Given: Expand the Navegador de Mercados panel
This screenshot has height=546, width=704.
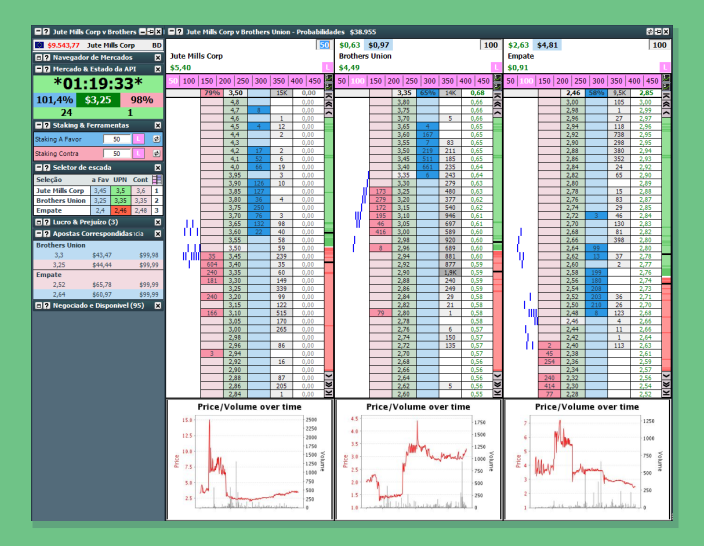Looking at the screenshot, I should 39,57.
